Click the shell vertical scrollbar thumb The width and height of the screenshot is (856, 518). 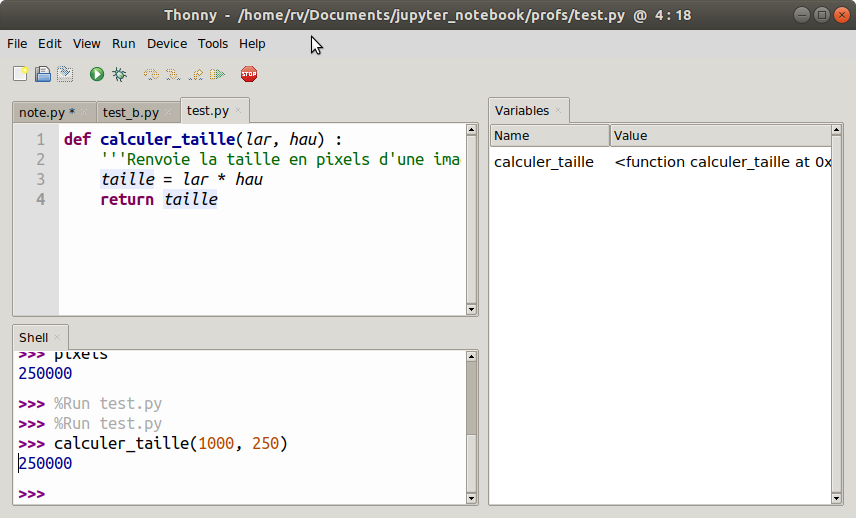(x=472, y=398)
